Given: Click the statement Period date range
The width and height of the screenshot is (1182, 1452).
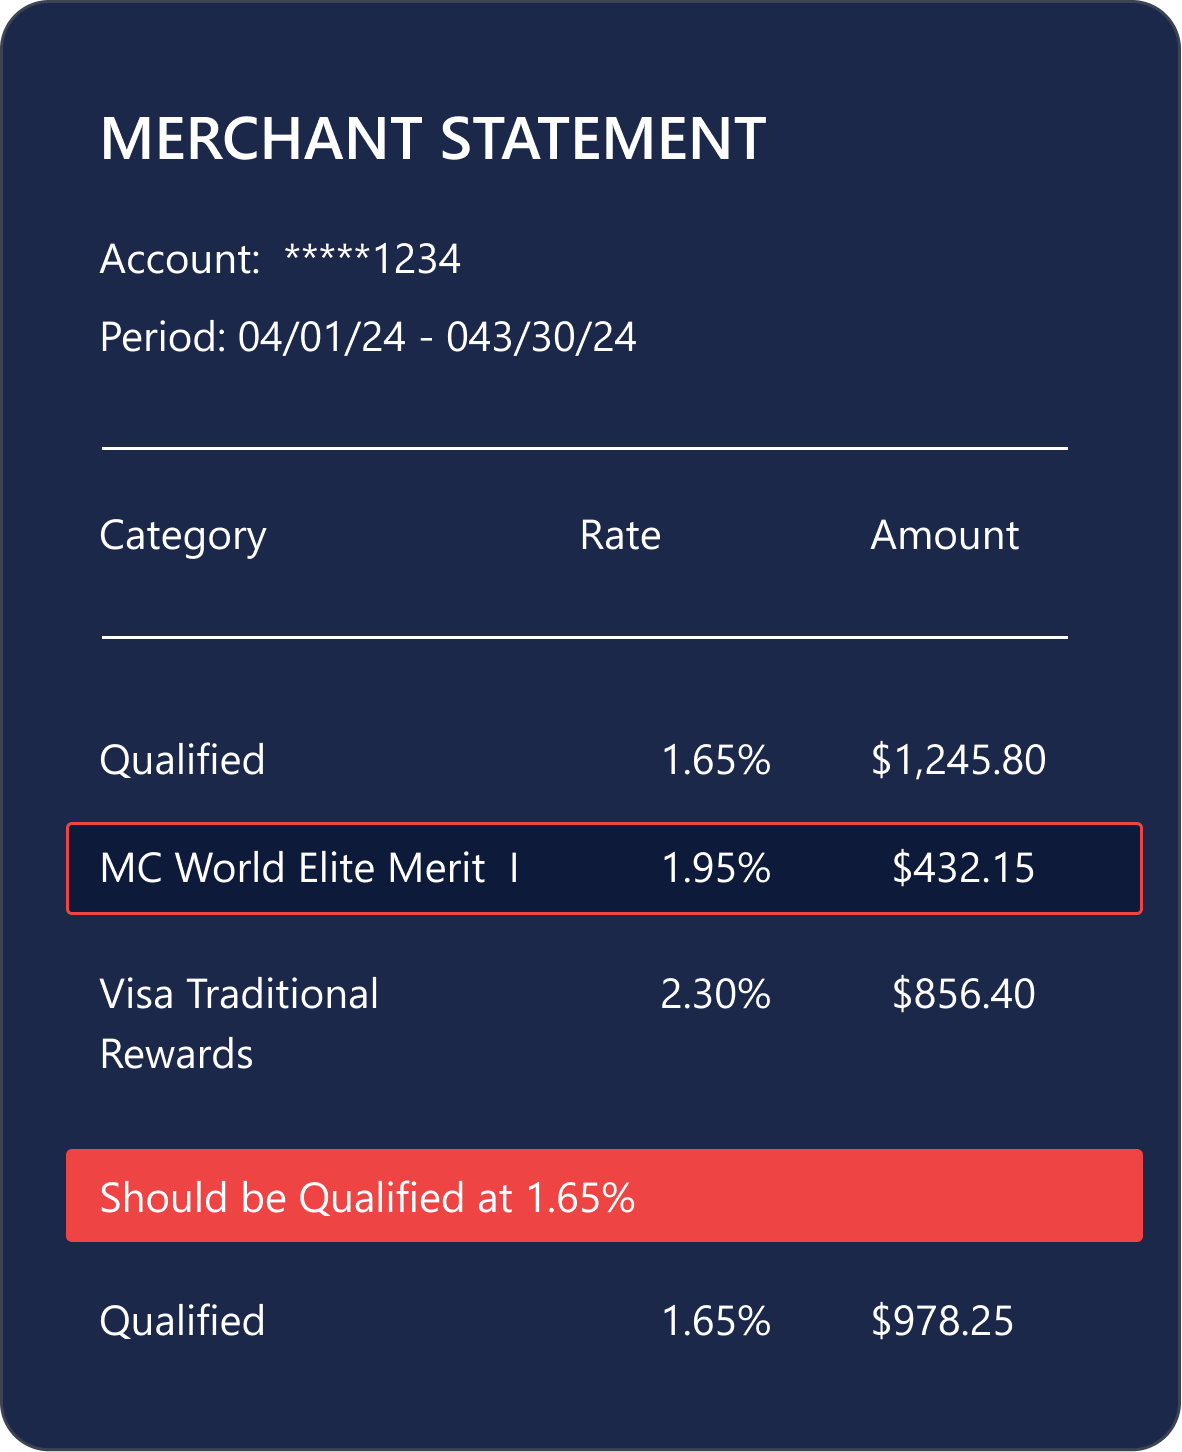Looking at the screenshot, I should coord(368,337).
